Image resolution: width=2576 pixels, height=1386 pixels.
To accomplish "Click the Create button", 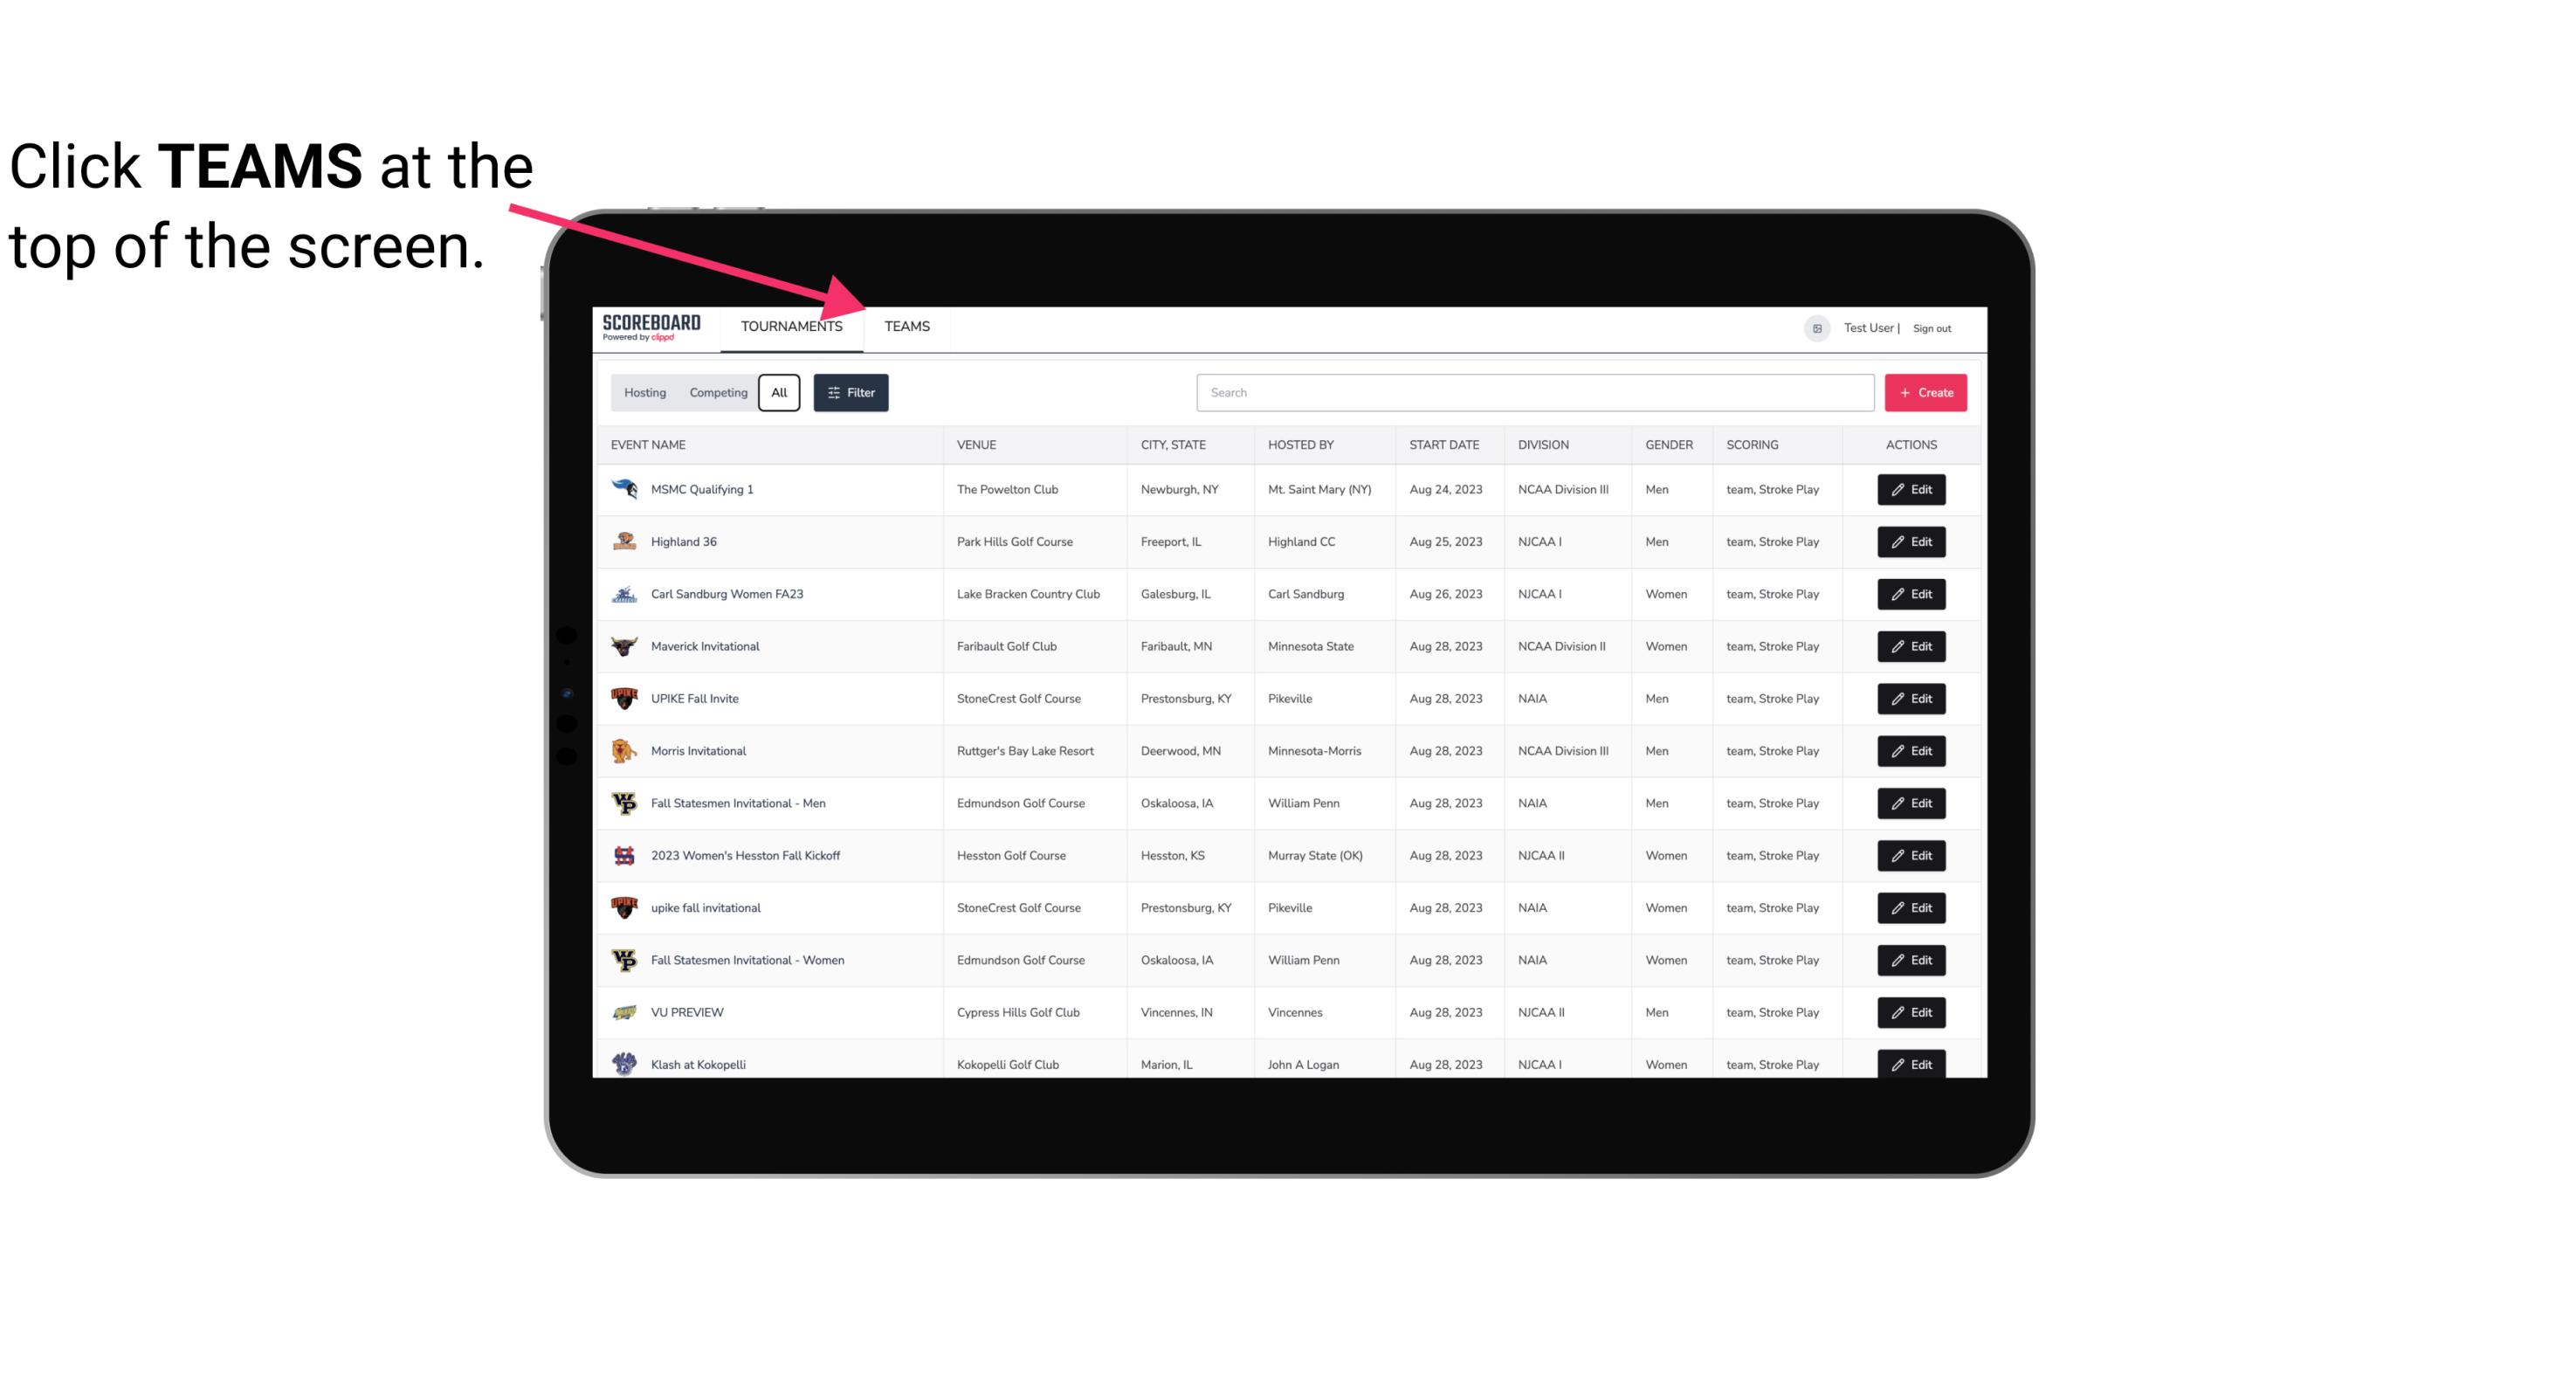I will 1926,393.
